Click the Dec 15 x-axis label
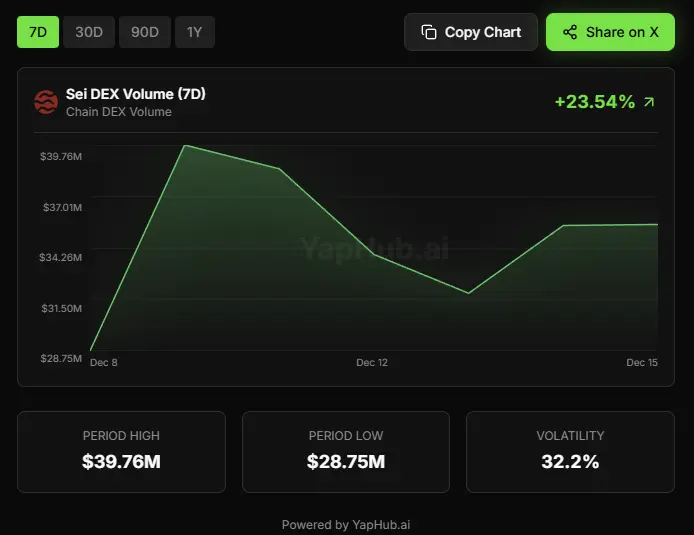The image size is (694, 535). coord(642,362)
